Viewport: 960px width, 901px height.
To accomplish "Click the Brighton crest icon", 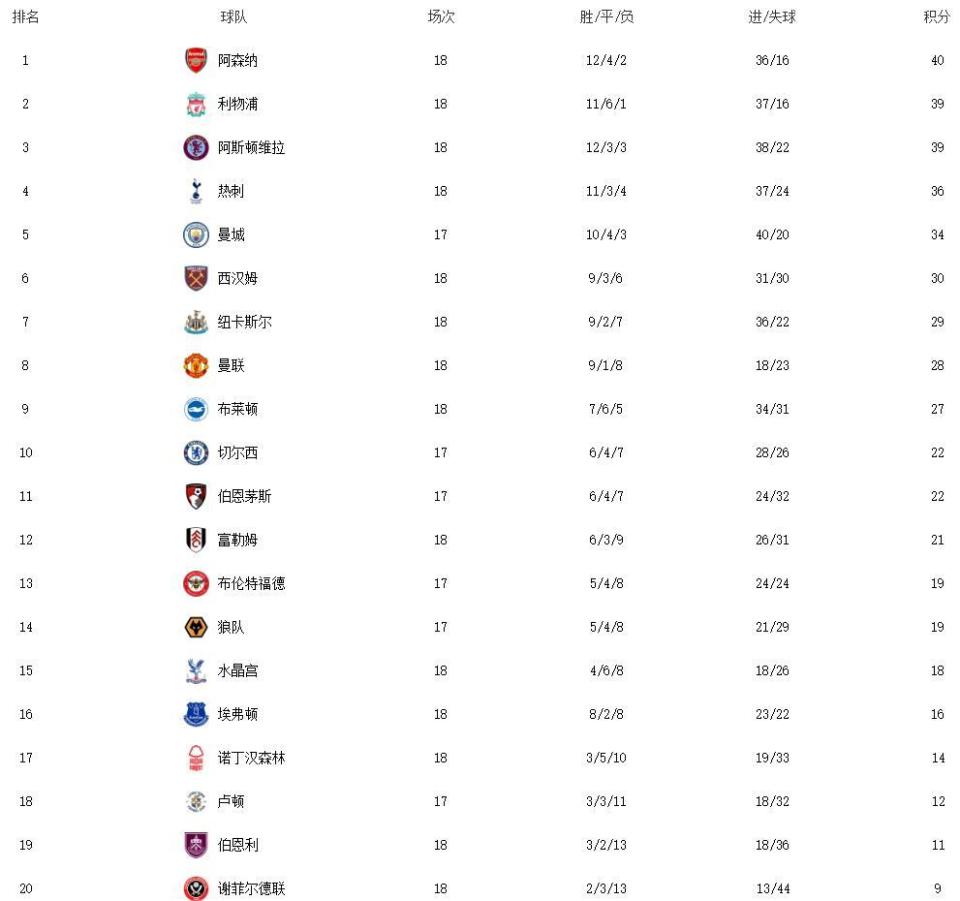I will pos(196,409).
